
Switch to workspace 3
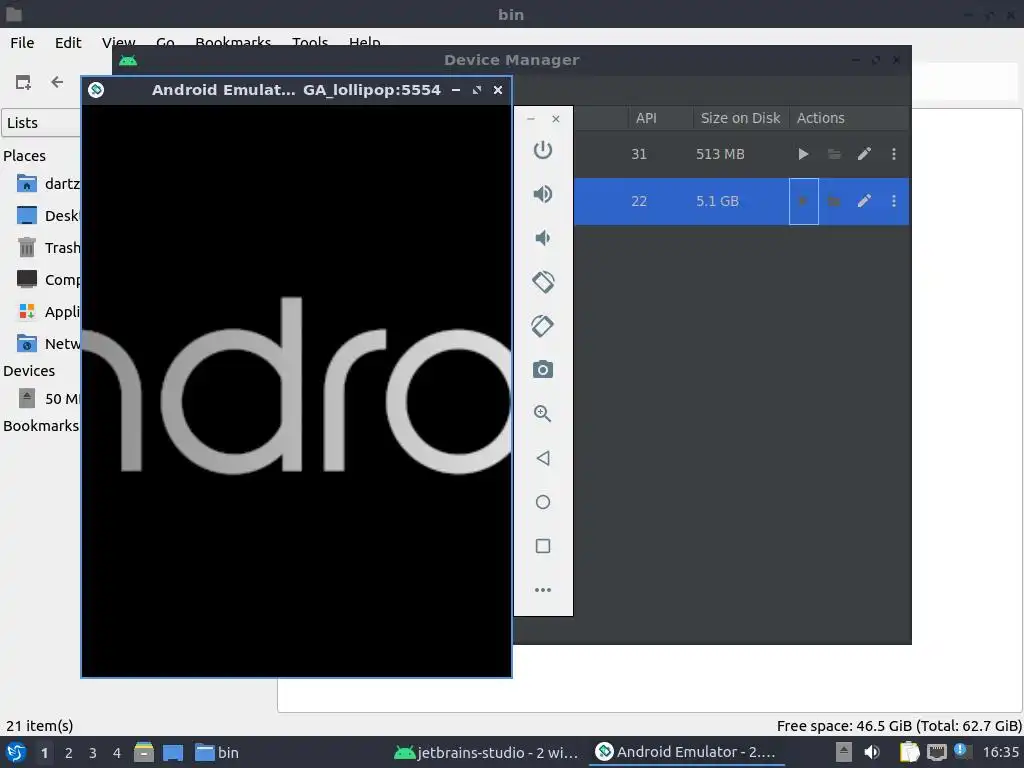(x=93, y=753)
